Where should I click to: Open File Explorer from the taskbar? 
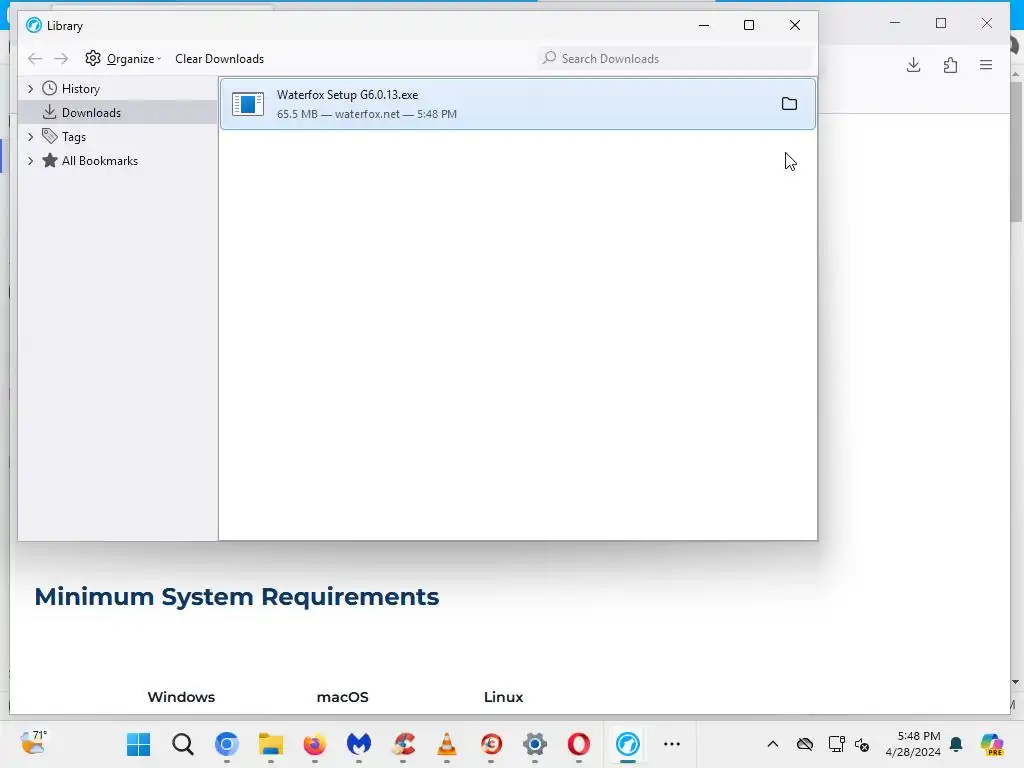pyautogui.click(x=270, y=744)
